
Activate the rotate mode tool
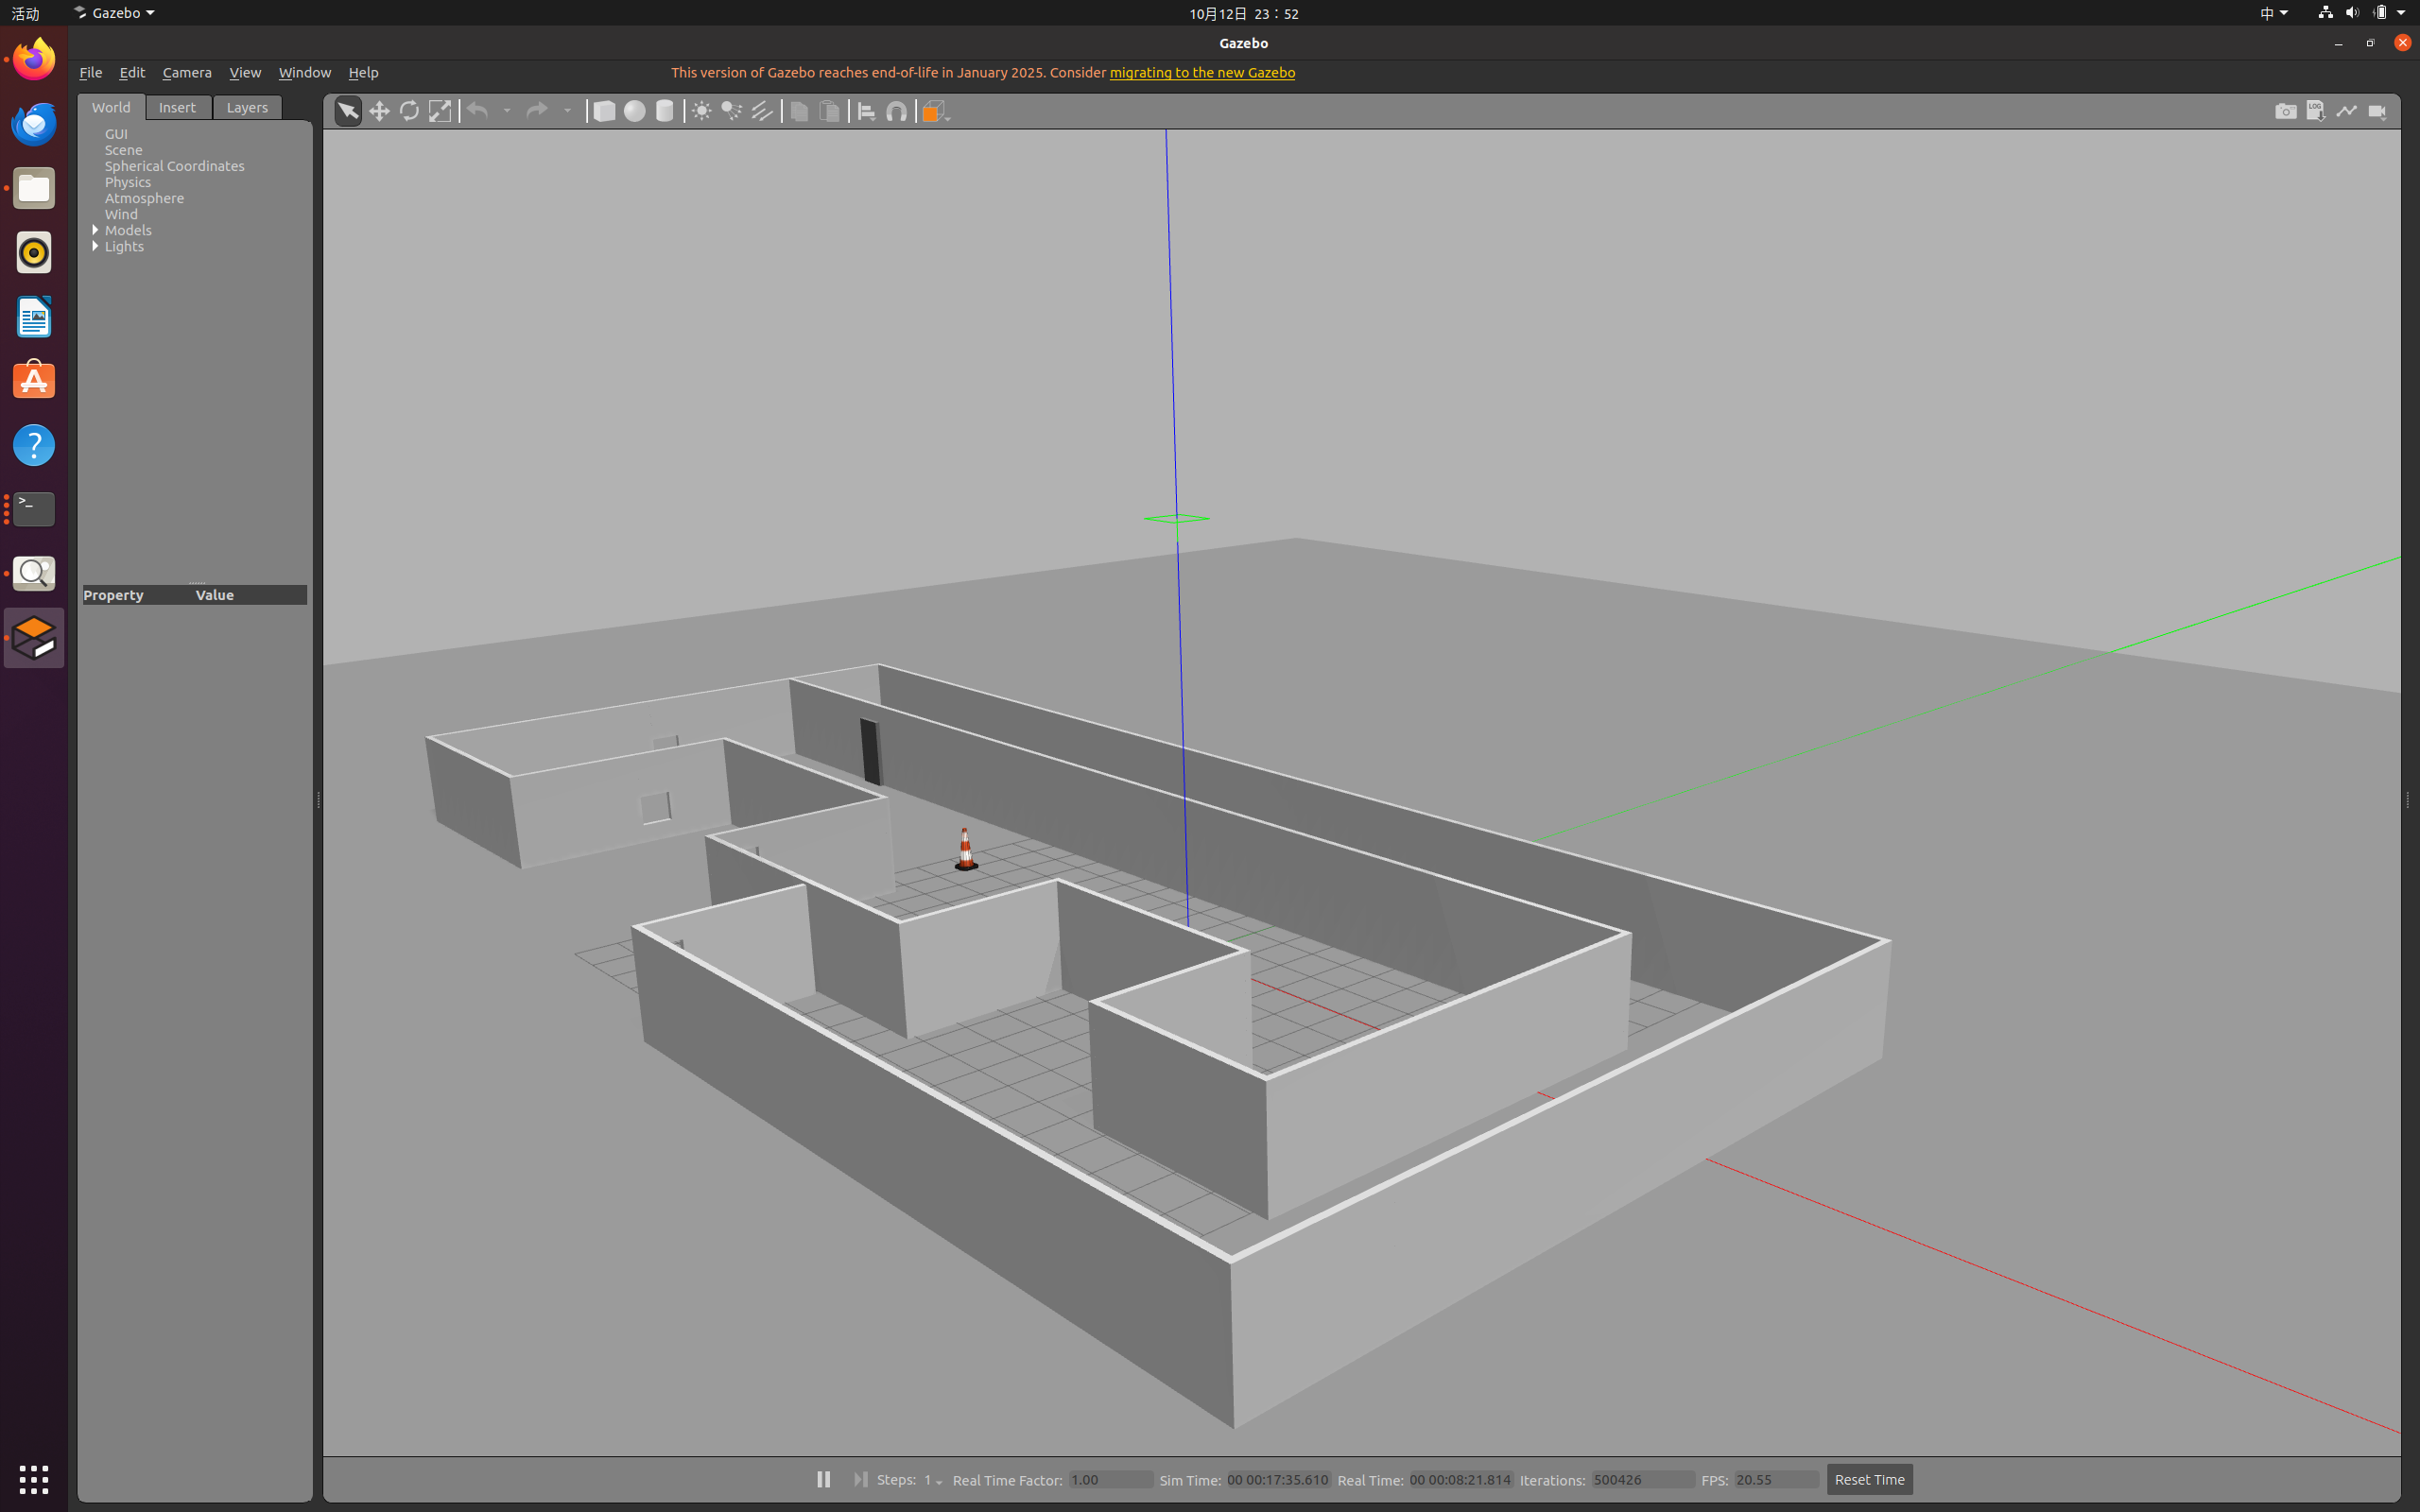409,111
